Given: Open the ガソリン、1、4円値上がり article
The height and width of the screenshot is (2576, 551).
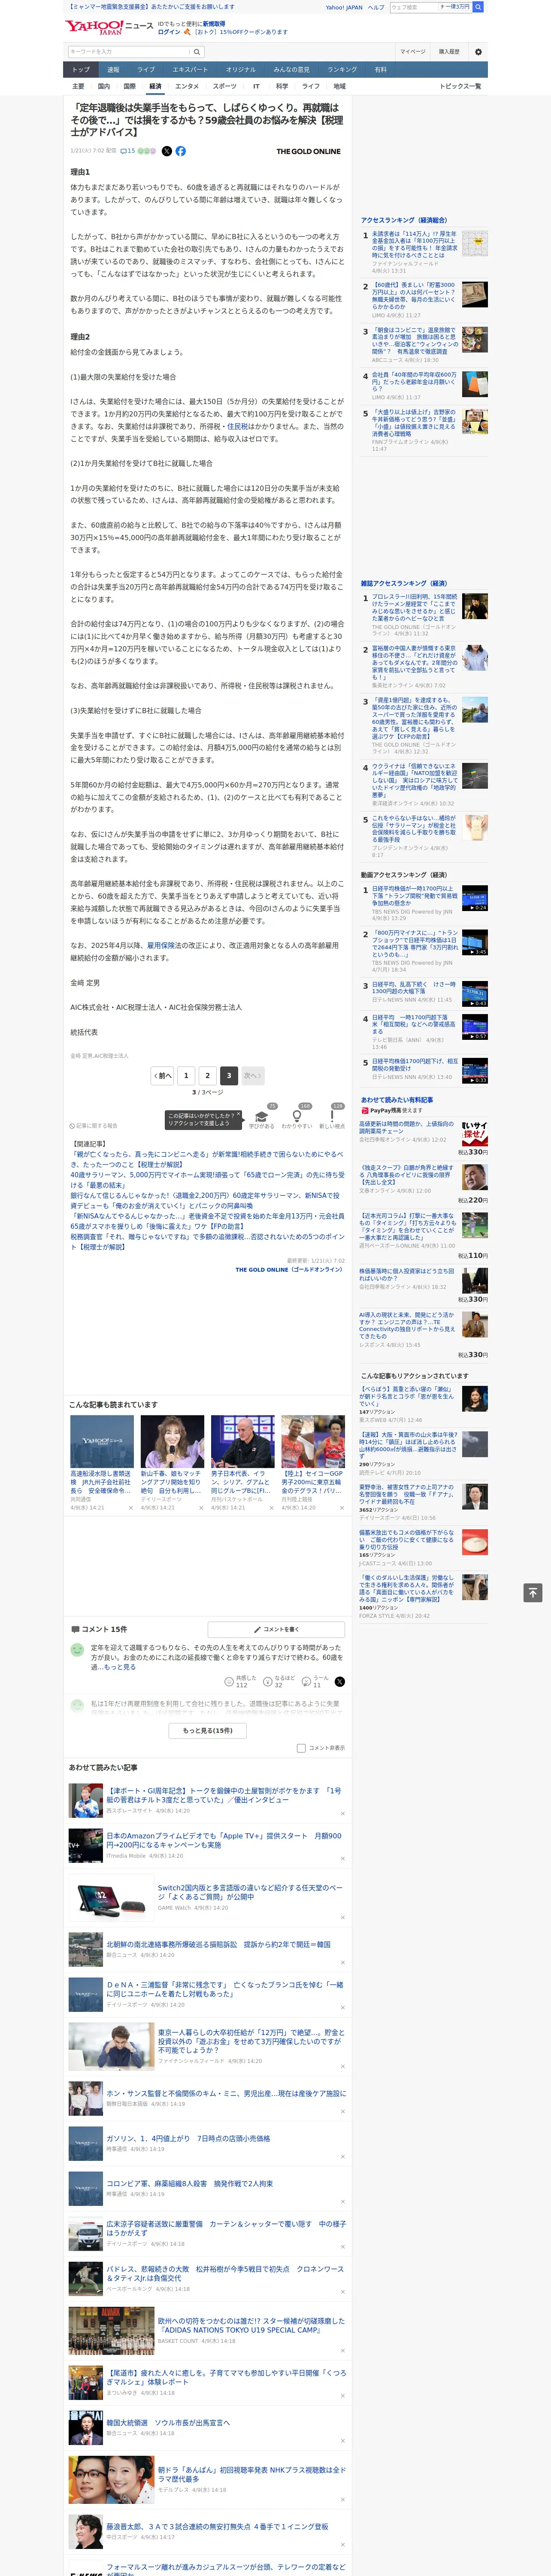Looking at the screenshot, I should click(x=188, y=2139).
